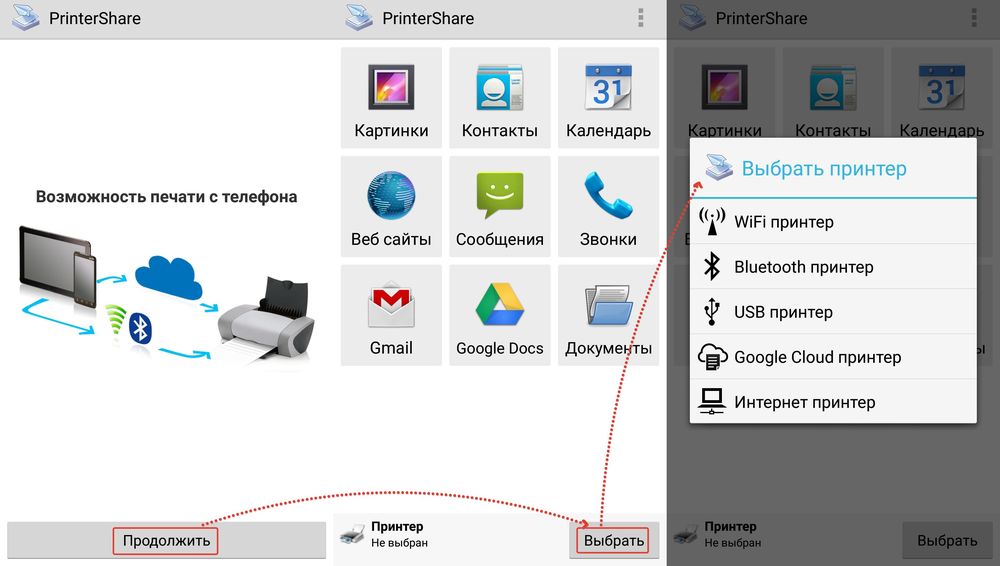Open the Документы (Documents) folder tile
Image resolution: width=1000 pixels, height=566 pixels.
pos(608,314)
